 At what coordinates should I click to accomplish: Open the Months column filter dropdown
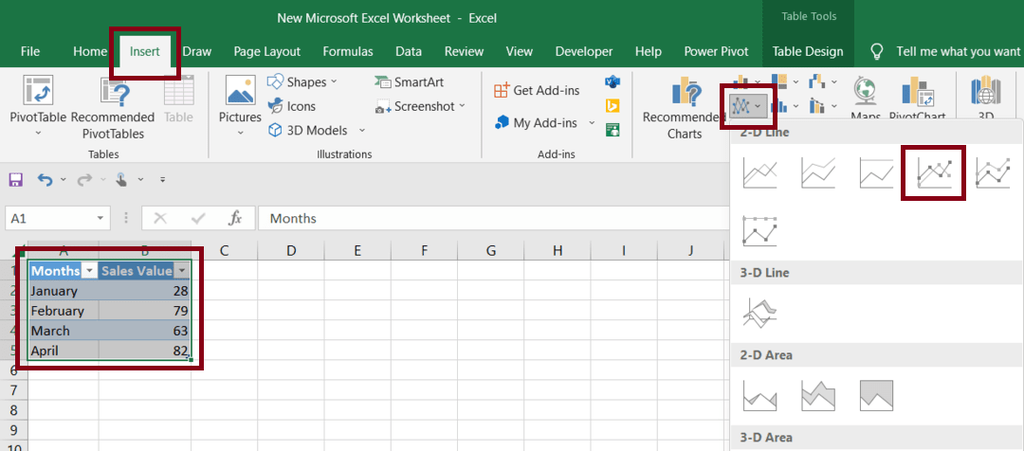click(x=88, y=271)
